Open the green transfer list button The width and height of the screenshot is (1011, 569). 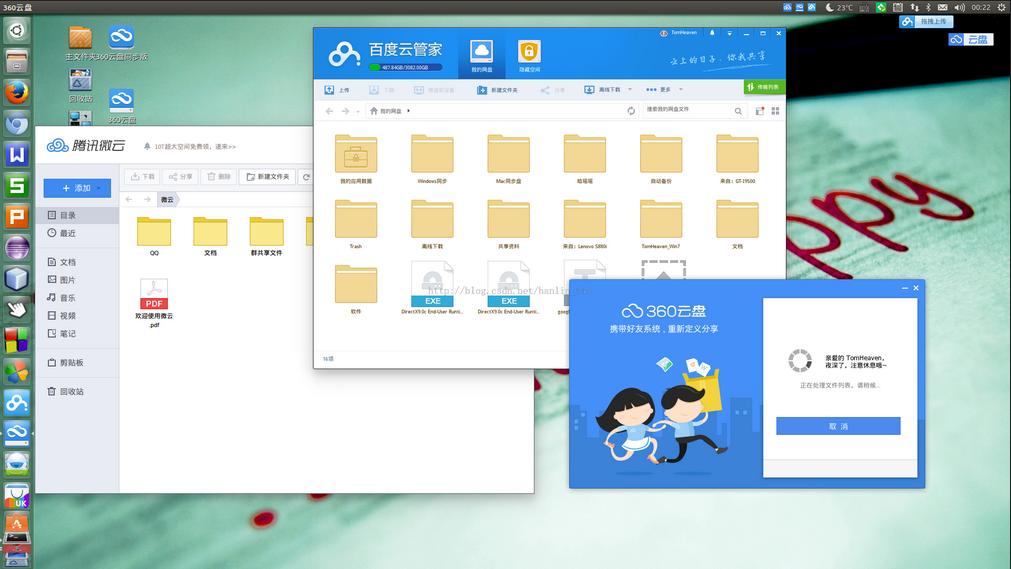[x=763, y=86]
